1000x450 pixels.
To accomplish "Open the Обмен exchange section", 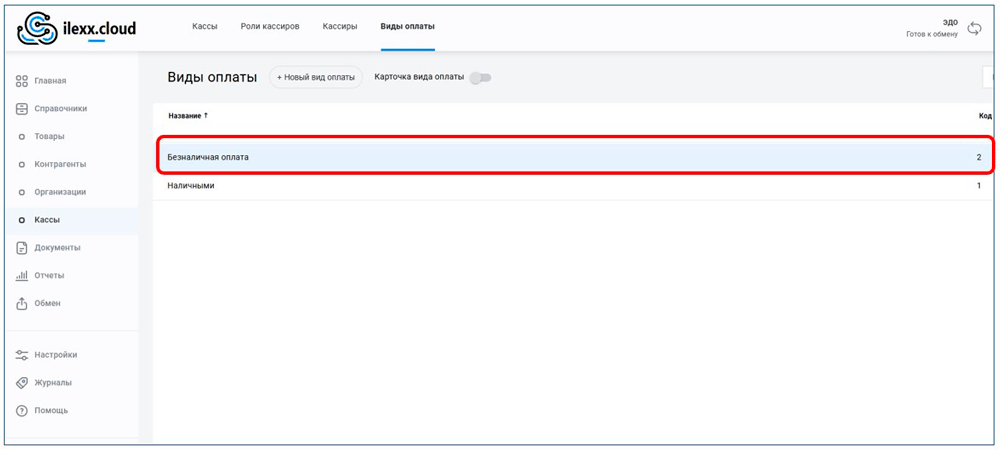I will click(47, 303).
